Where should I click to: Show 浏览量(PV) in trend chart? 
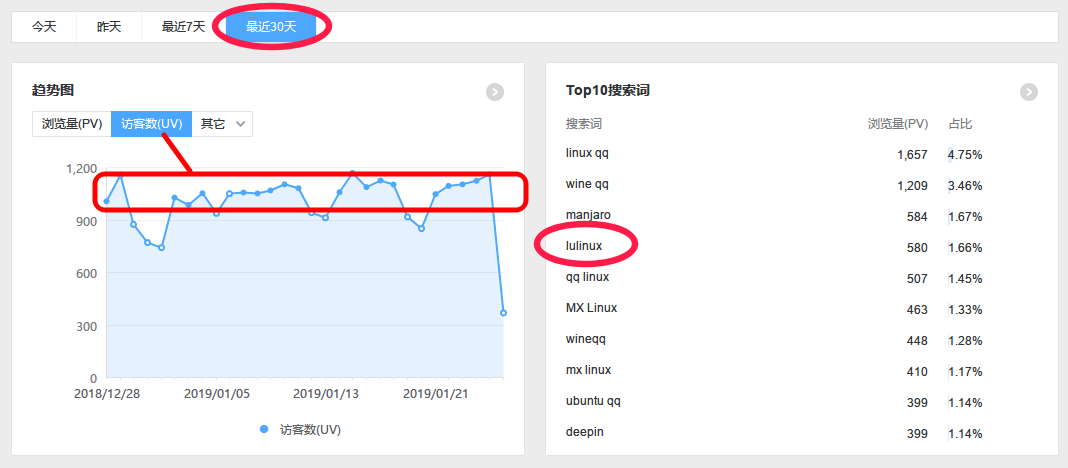72,124
